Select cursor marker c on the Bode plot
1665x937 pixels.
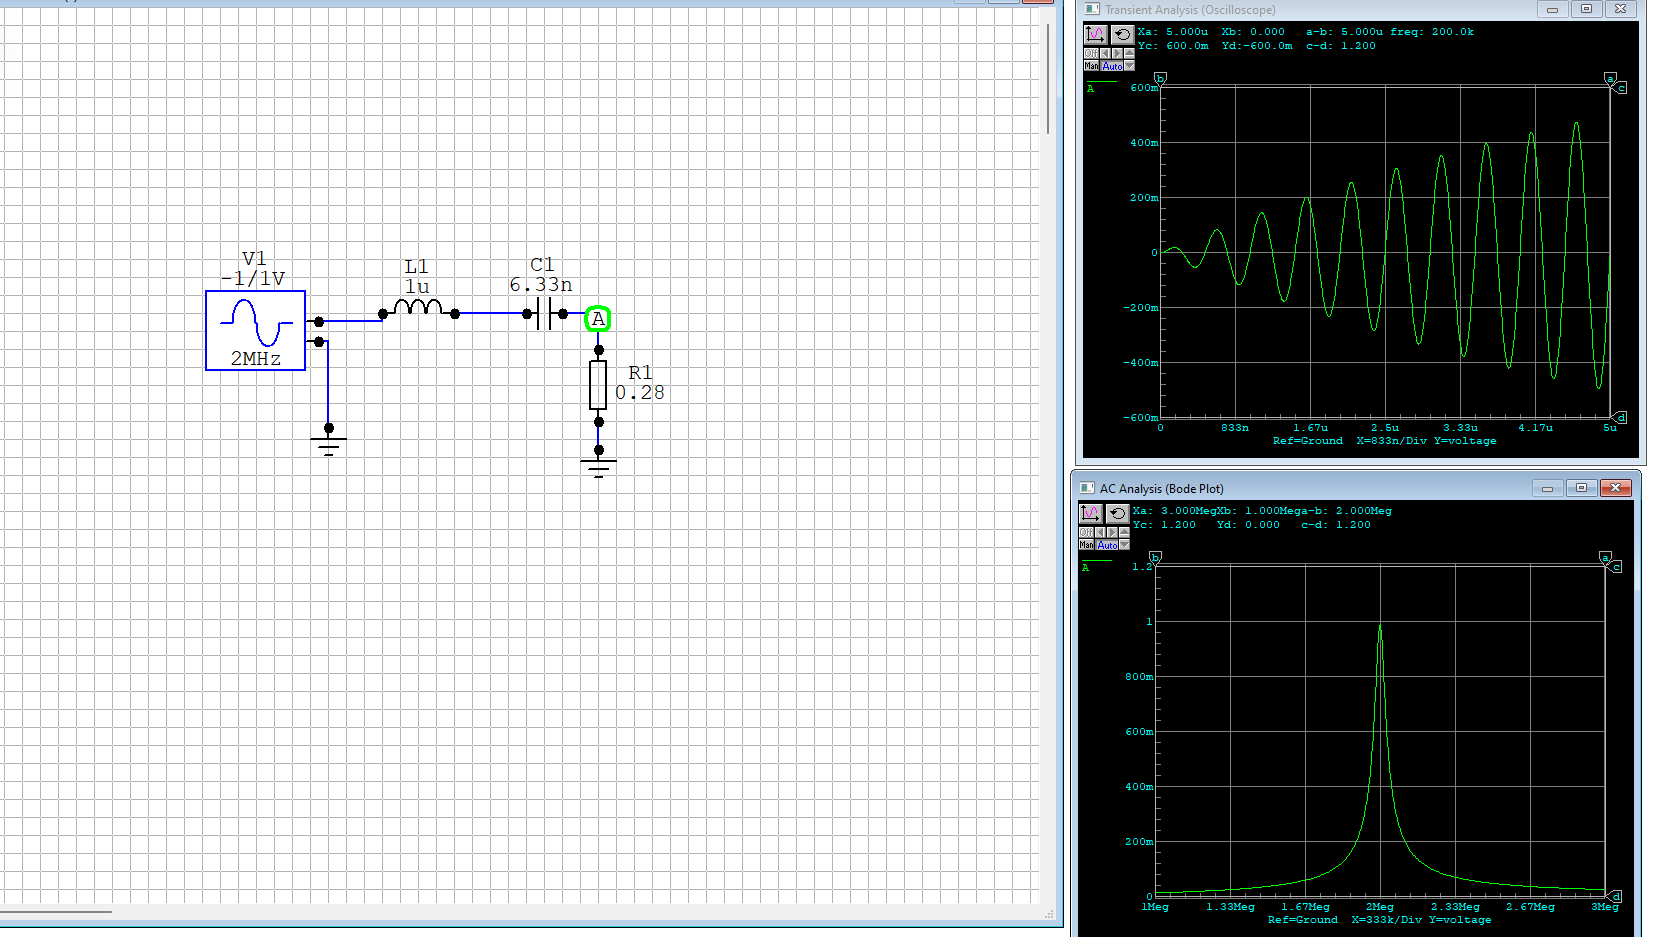[x=1616, y=567]
